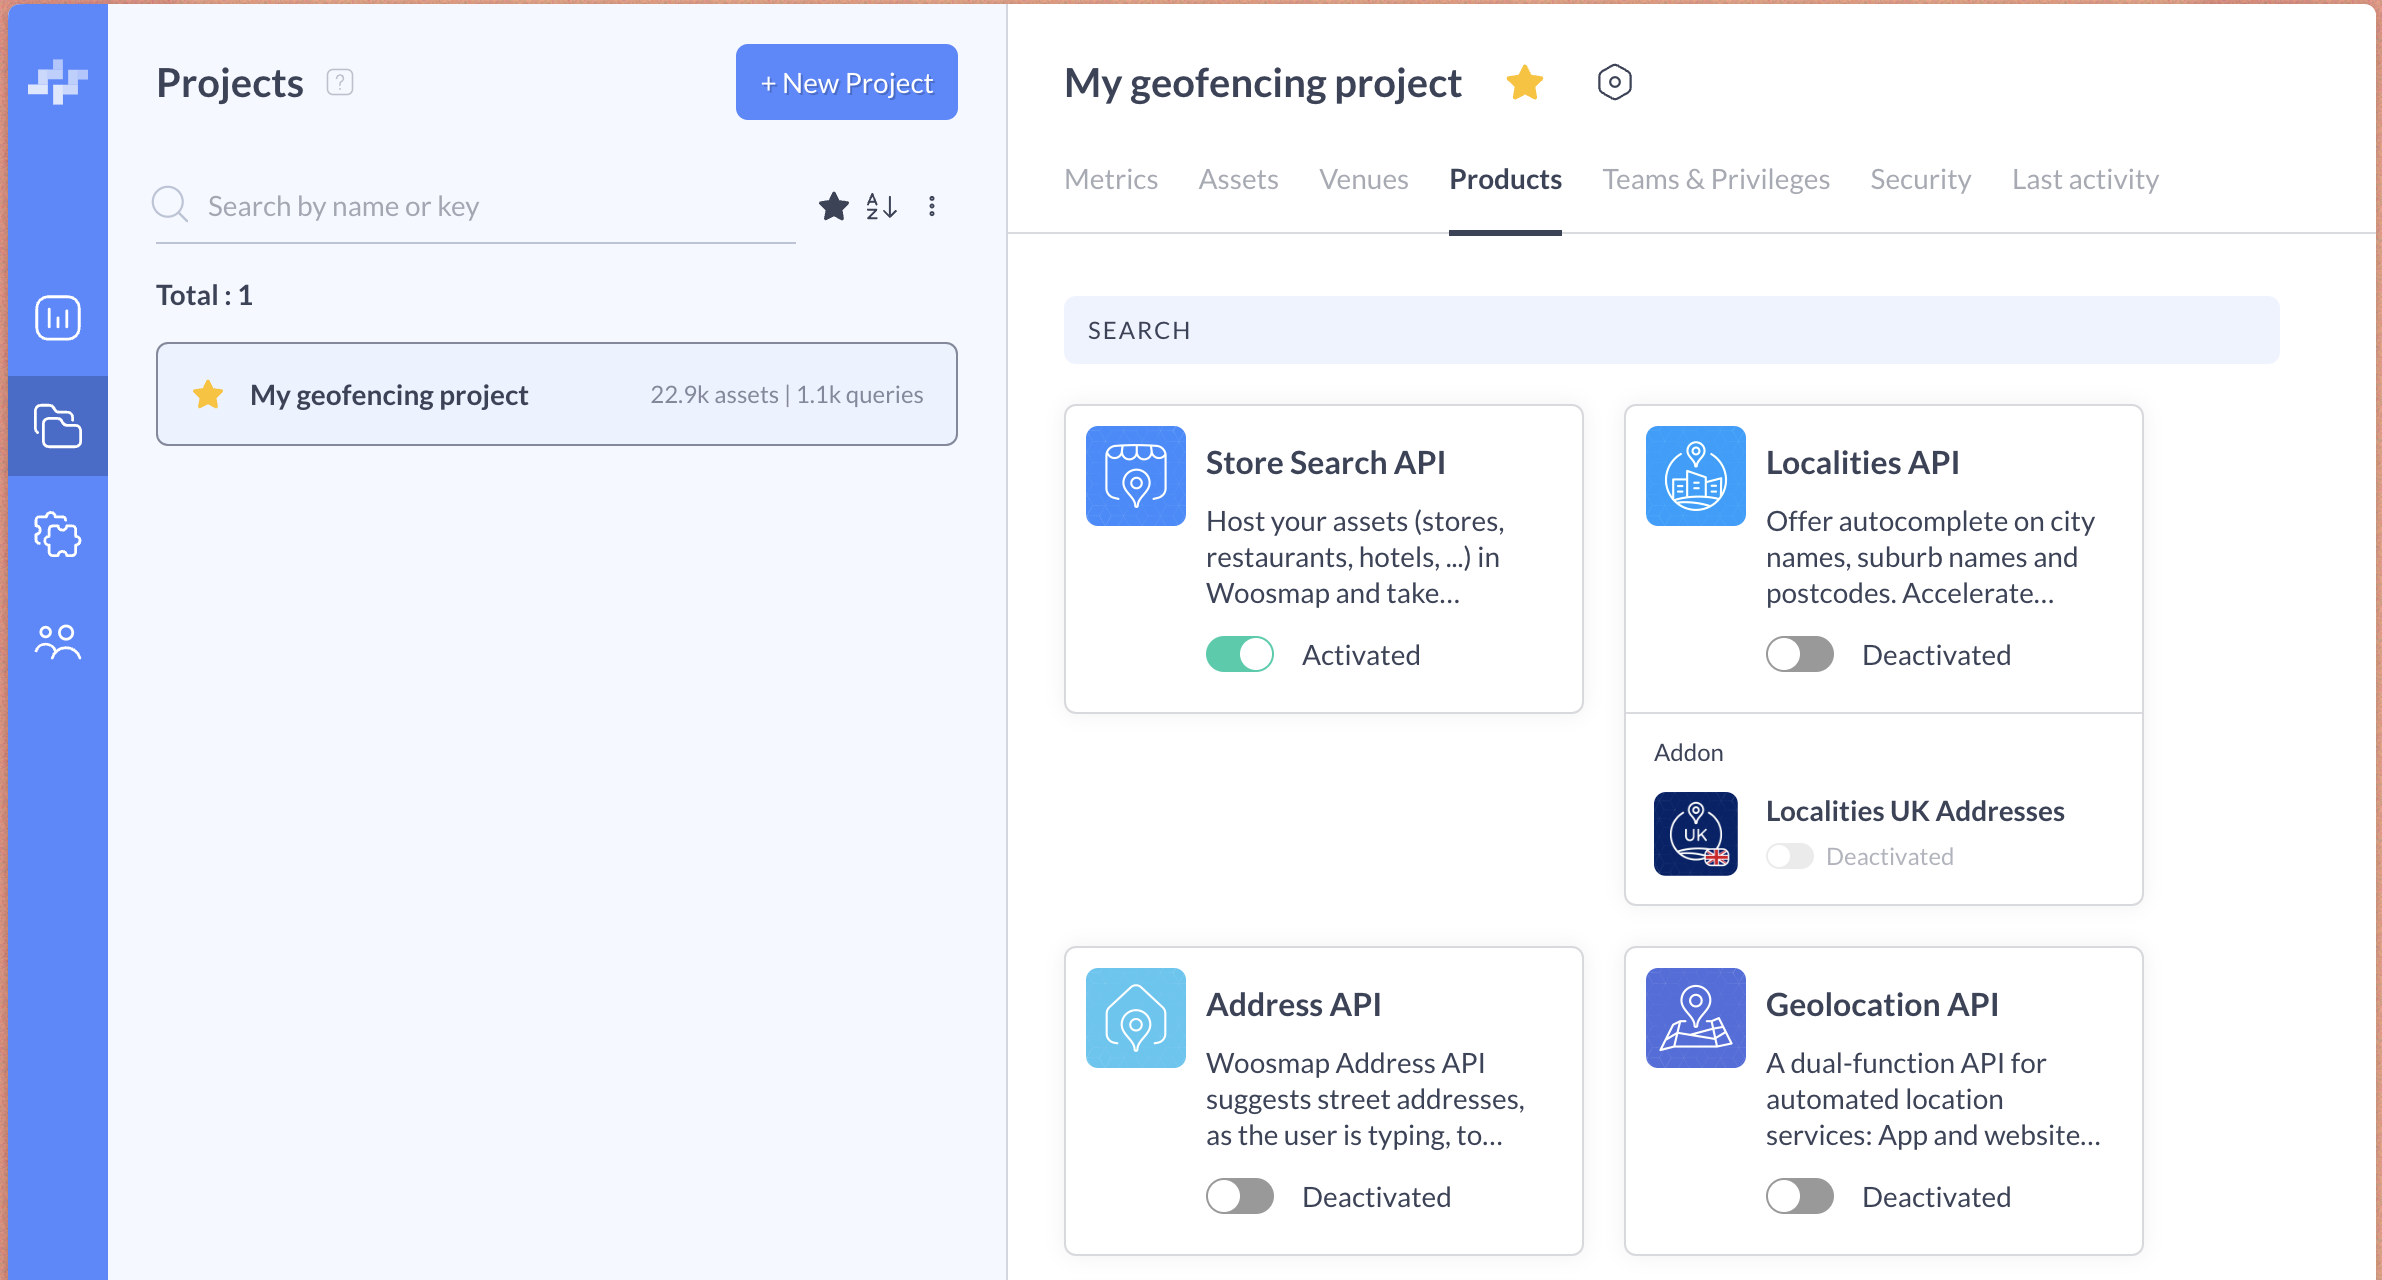This screenshot has height=1280, width=2382.
Task: Open the A-Z sort order dropdown
Action: (x=881, y=206)
